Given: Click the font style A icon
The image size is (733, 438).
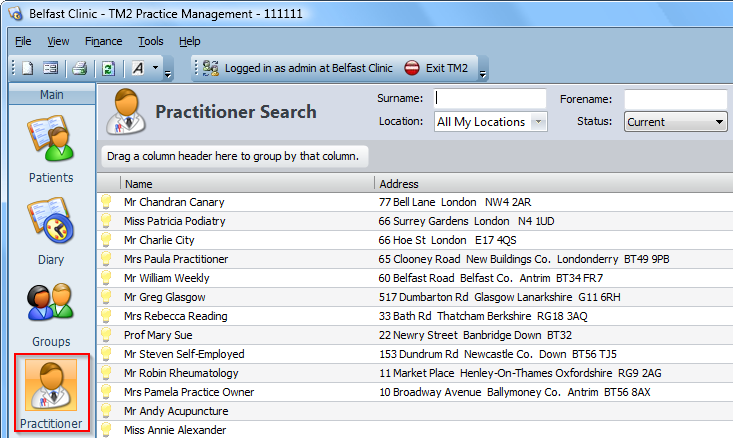Looking at the screenshot, I should [x=138, y=68].
